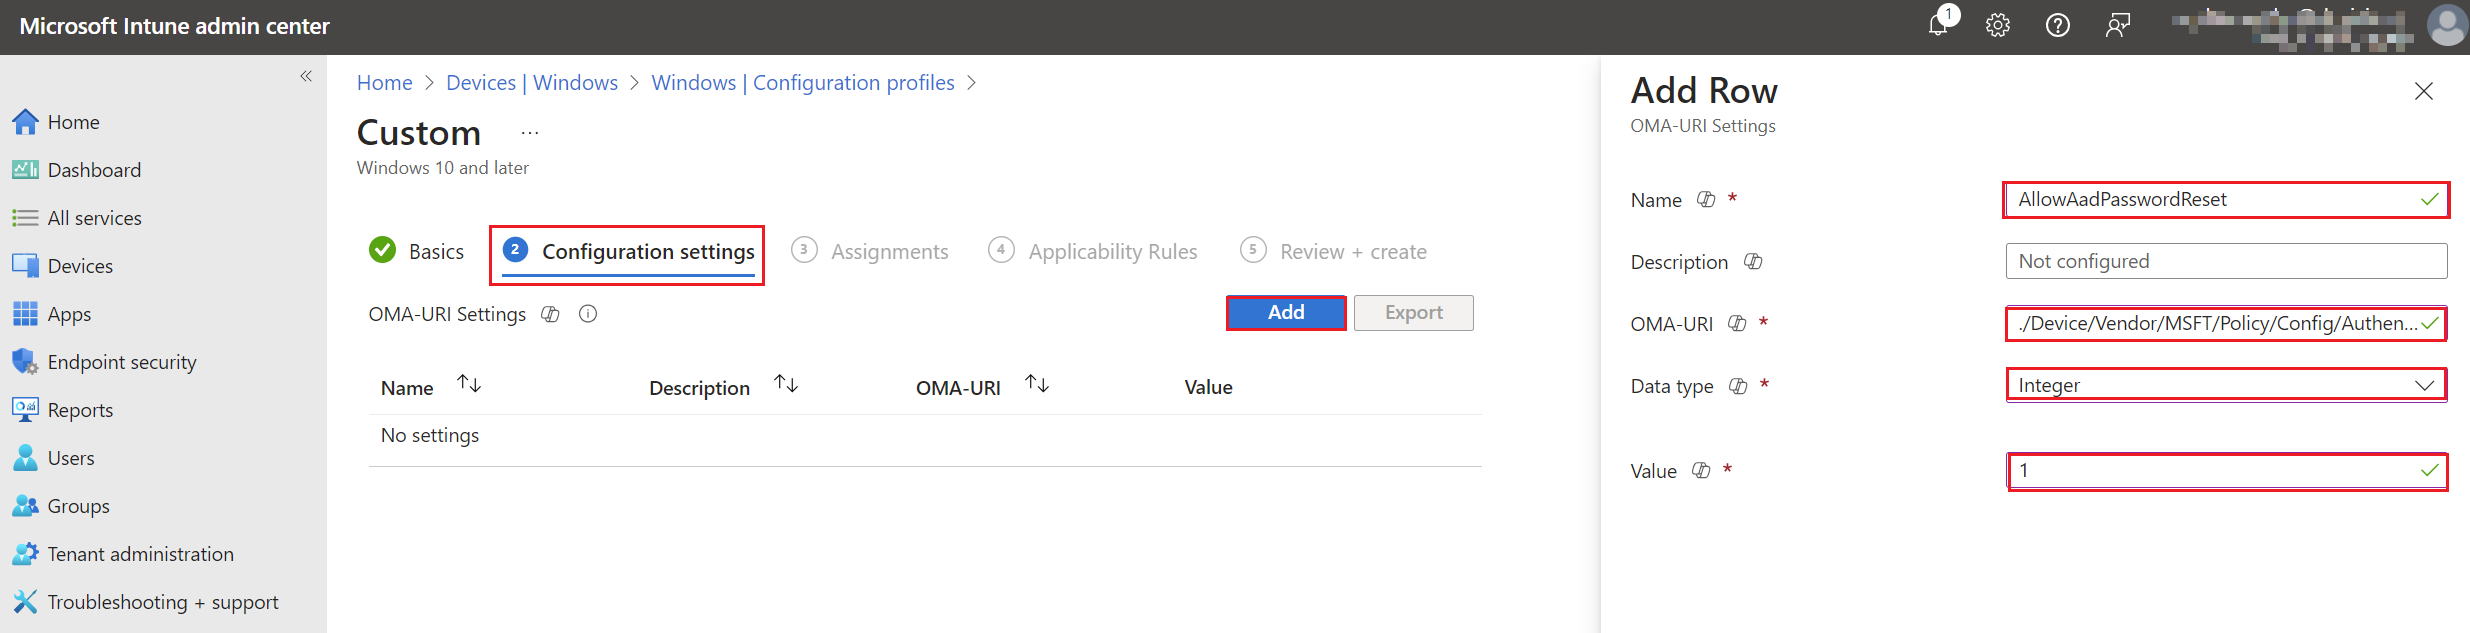Click the Reports icon in sidebar
This screenshot has height=633, width=2470.
click(25, 409)
